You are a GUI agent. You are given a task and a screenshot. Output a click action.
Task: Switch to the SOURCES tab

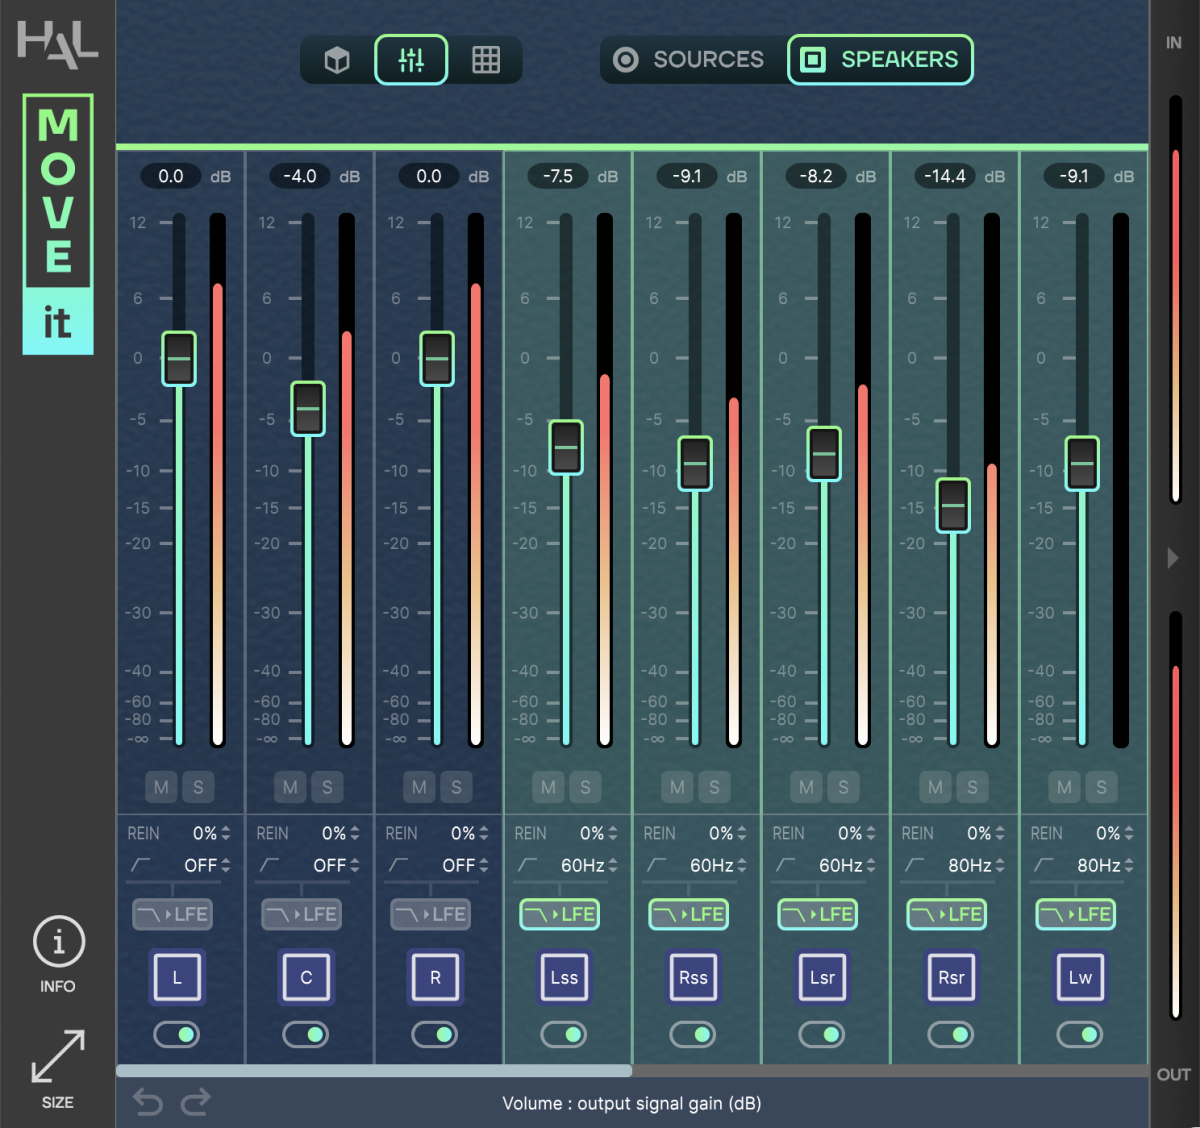(689, 60)
